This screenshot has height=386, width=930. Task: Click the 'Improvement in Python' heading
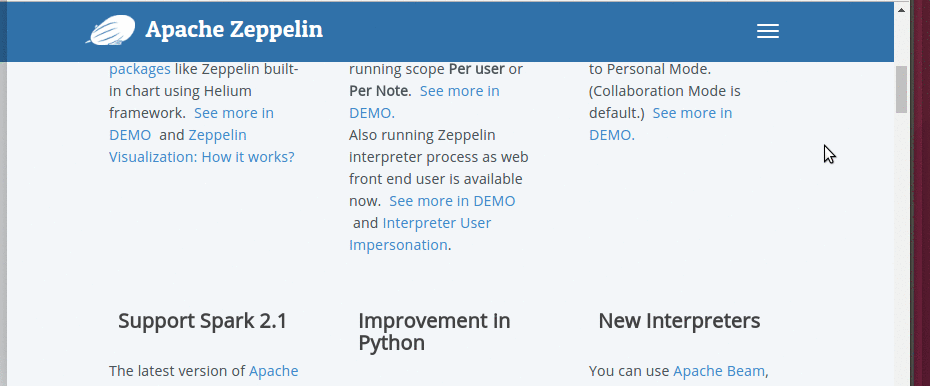click(x=434, y=331)
